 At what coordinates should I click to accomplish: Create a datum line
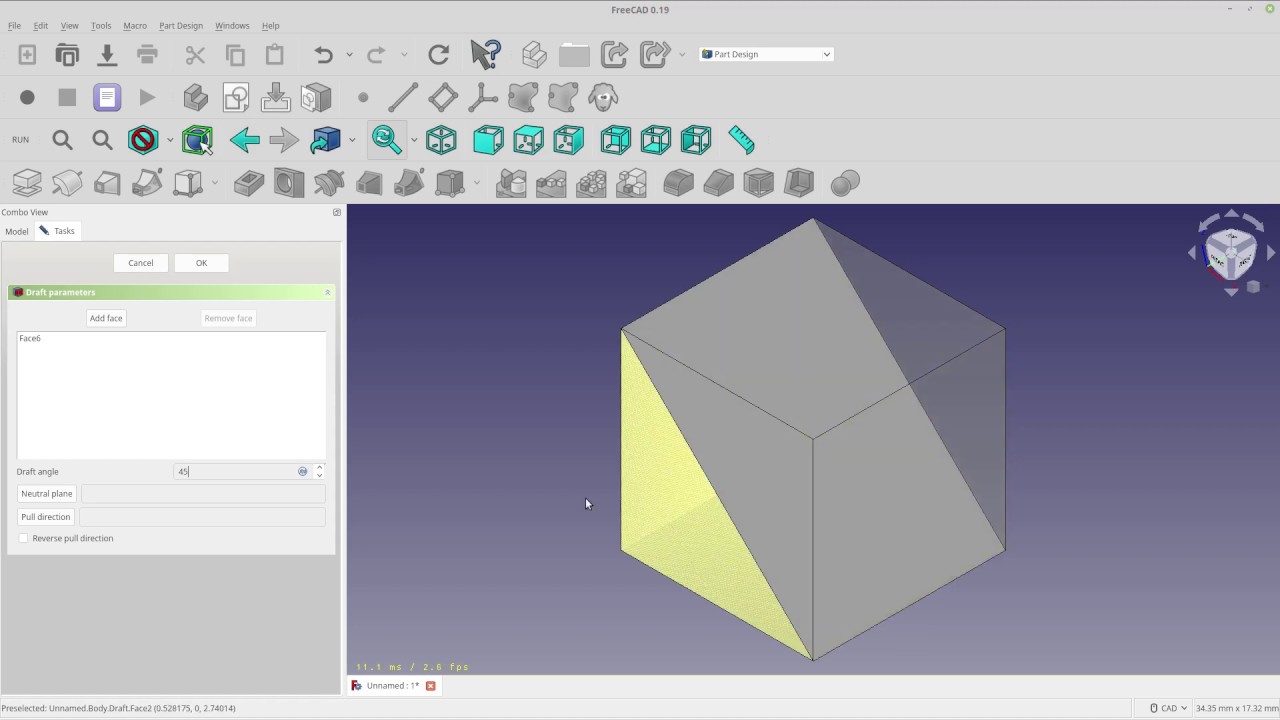(x=403, y=97)
